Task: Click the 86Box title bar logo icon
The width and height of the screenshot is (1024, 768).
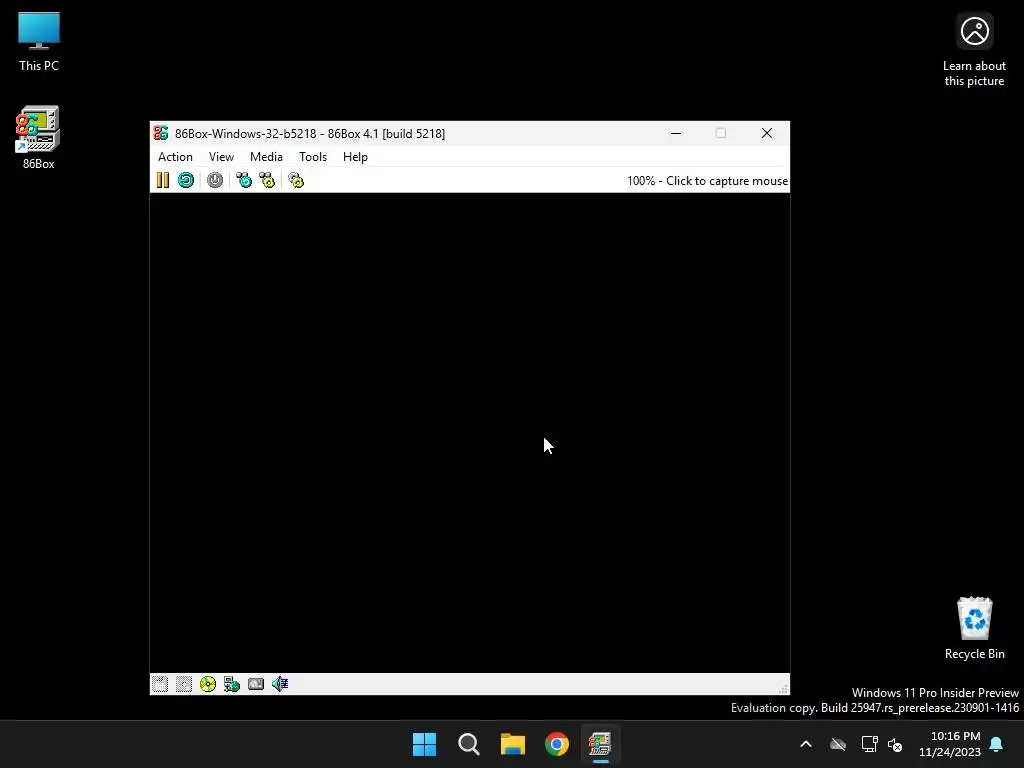Action: pyautogui.click(x=161, y=133)
